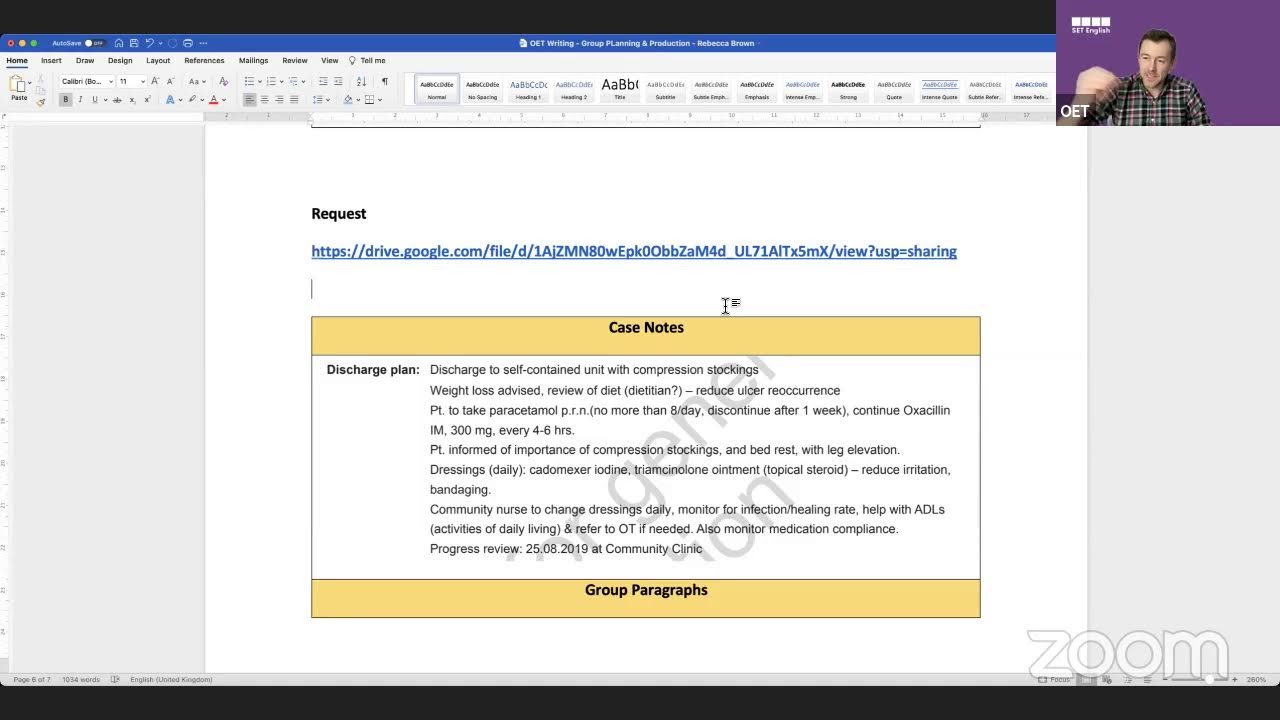Decrease font size with the small A
1280x720 pixels.
pos(170,81)
